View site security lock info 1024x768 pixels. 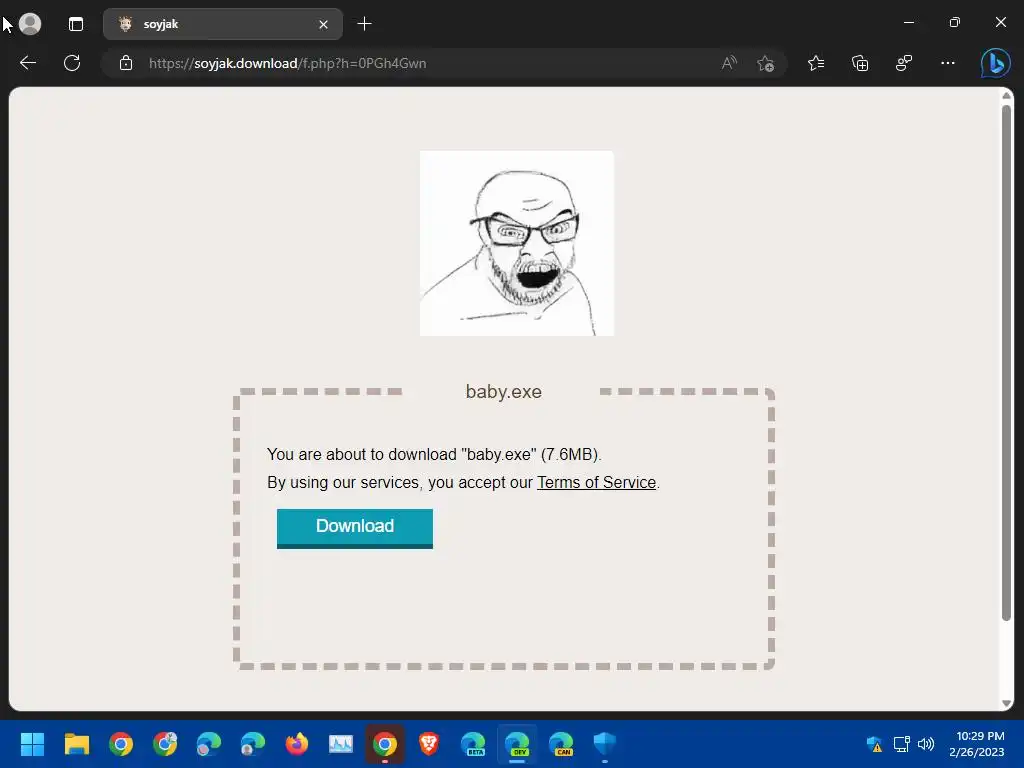click(126, 63)
